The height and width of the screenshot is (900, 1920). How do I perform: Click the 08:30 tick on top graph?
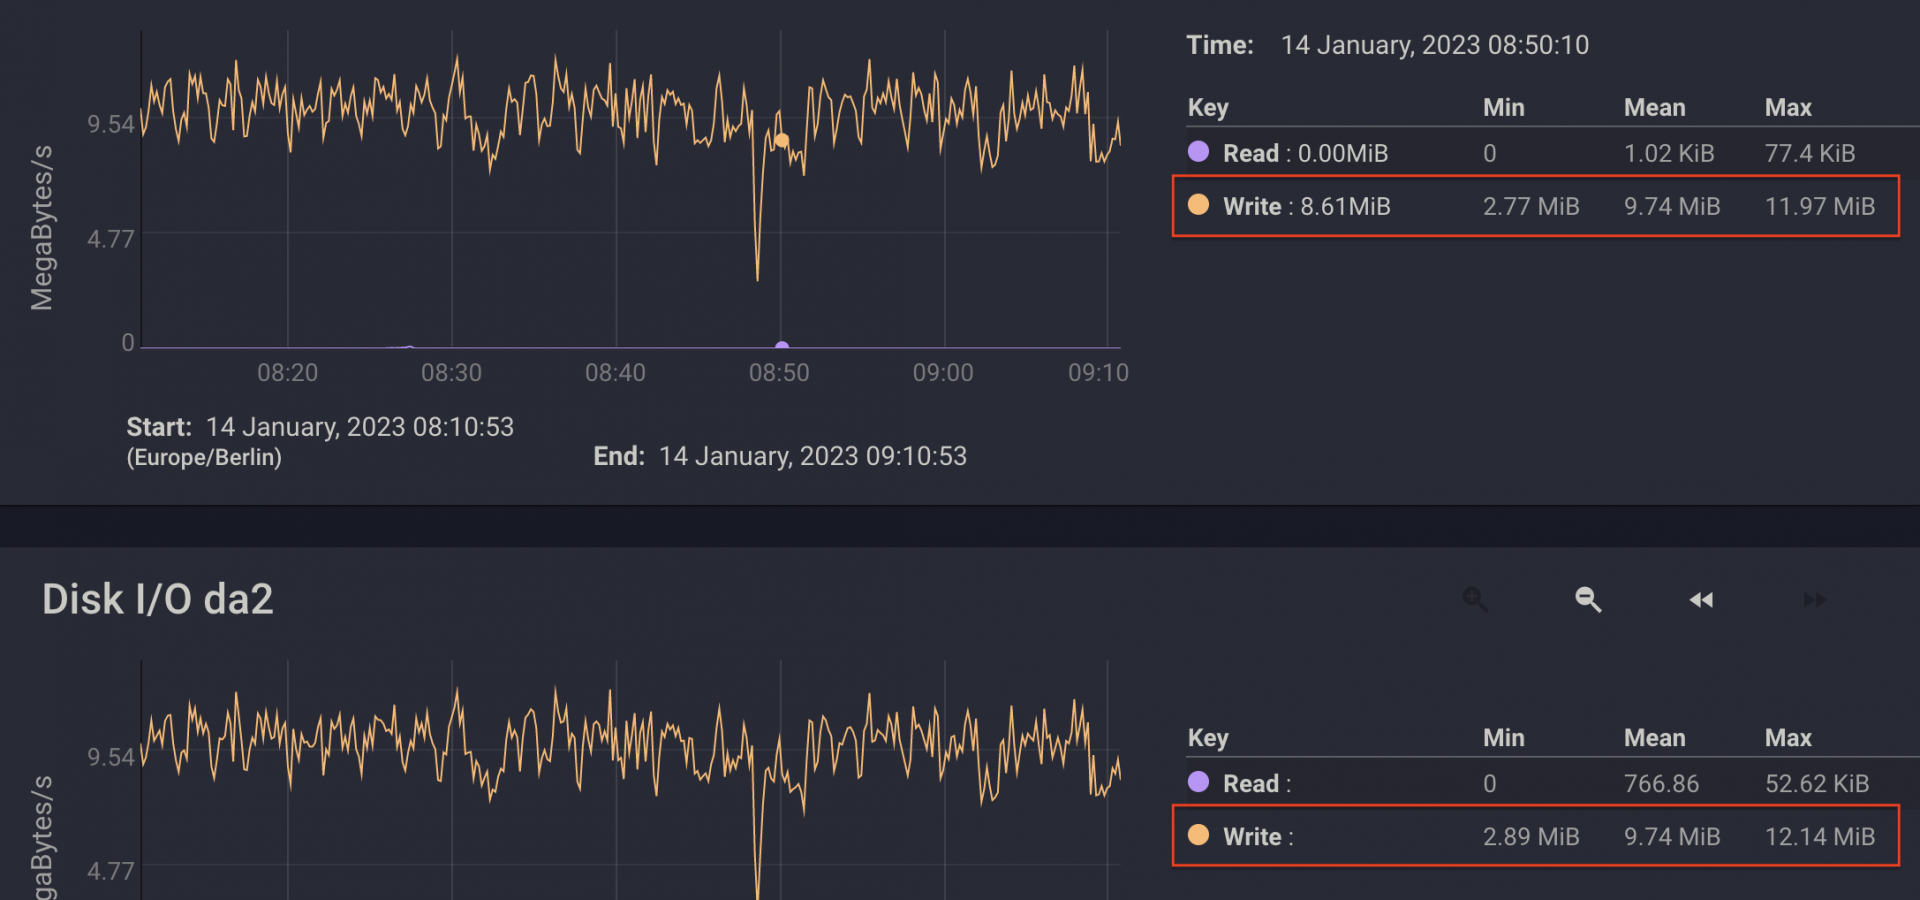click(x=451, y=372)
